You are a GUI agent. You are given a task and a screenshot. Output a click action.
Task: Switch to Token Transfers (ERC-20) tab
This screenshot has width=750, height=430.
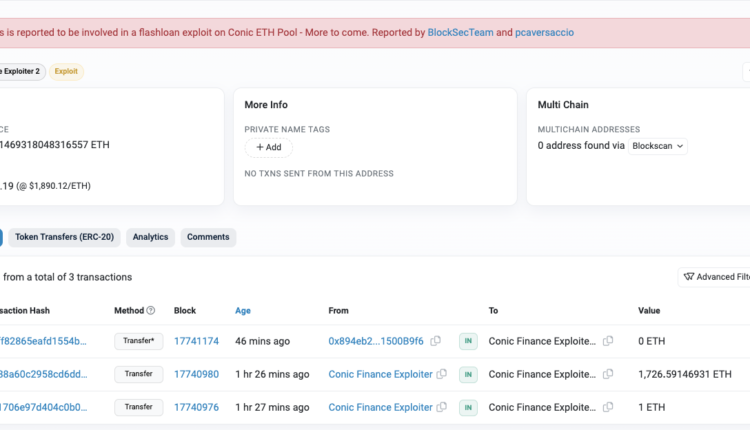(65, 237)
